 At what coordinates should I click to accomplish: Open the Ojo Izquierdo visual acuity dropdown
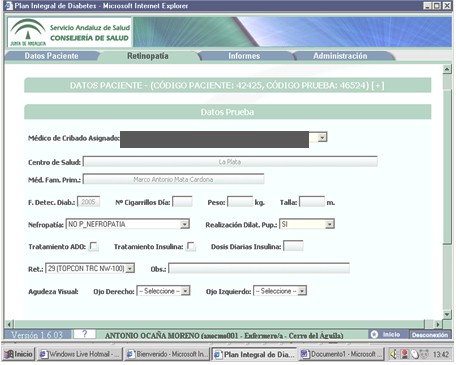click(x=302, y=291)
